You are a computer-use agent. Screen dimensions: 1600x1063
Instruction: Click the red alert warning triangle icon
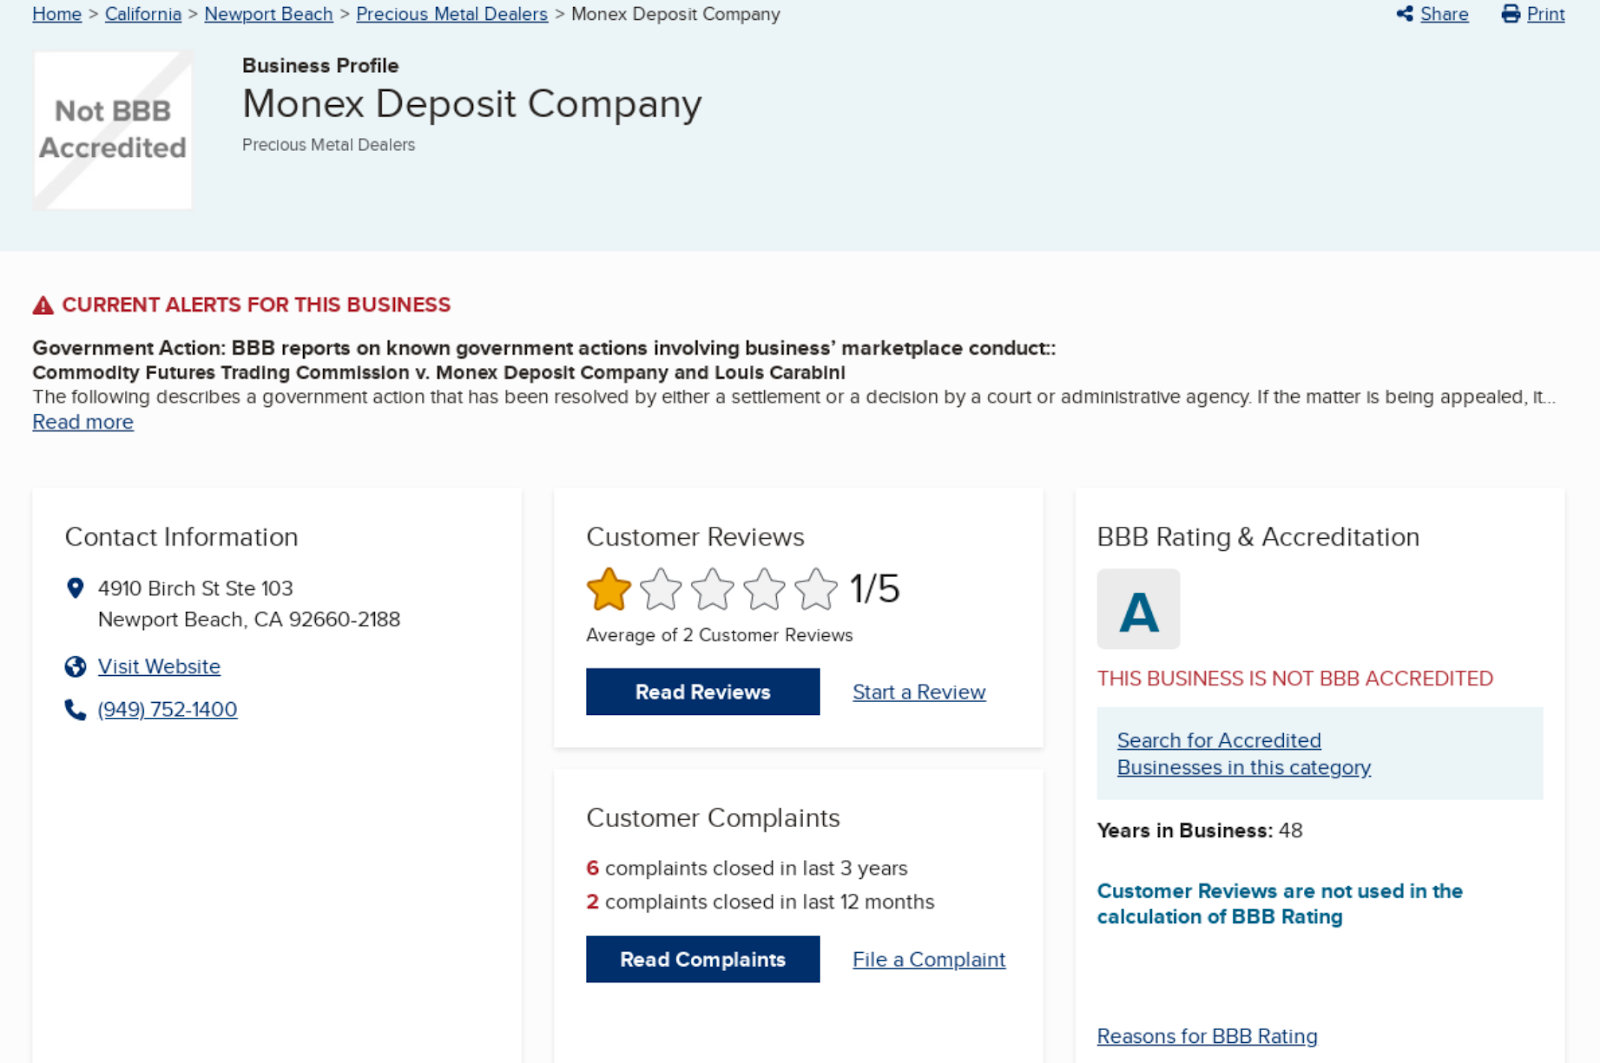point(43,305)
